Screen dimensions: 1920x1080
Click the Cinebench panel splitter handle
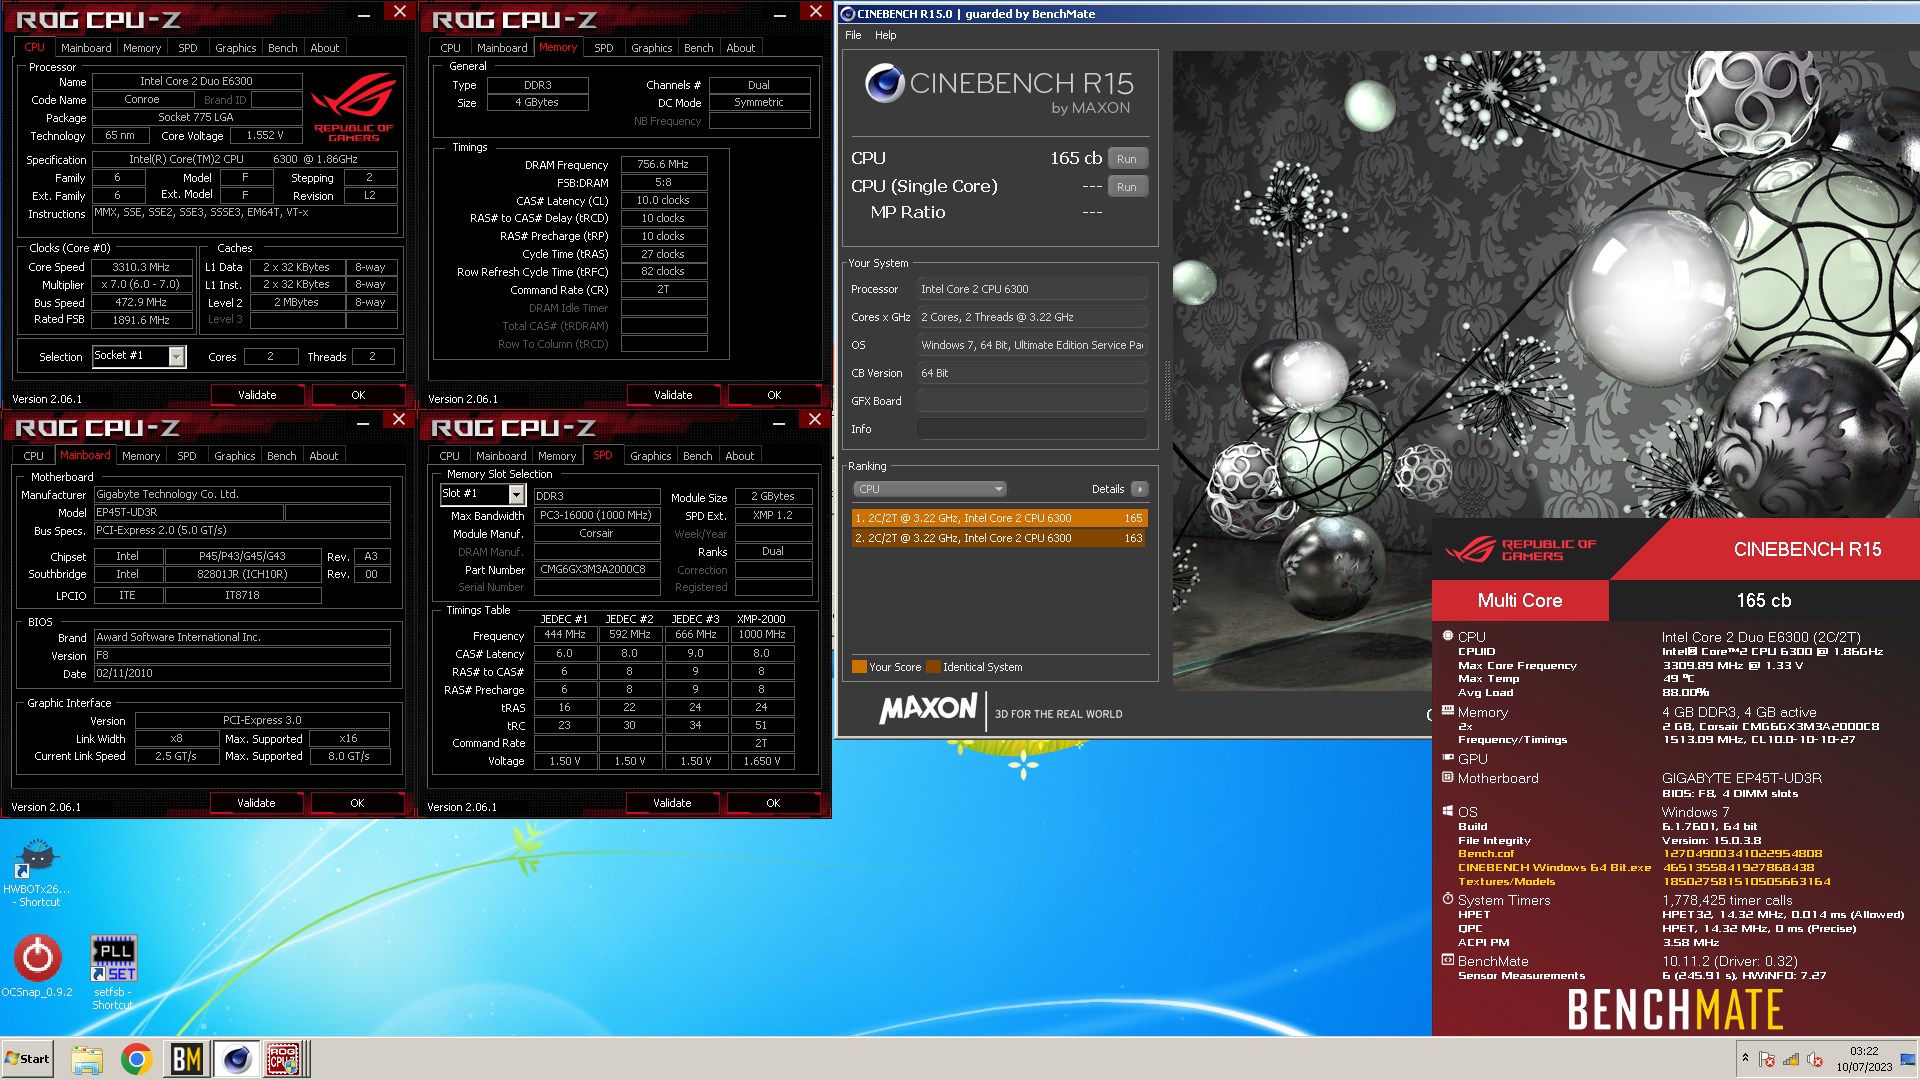pos(1166,390)
